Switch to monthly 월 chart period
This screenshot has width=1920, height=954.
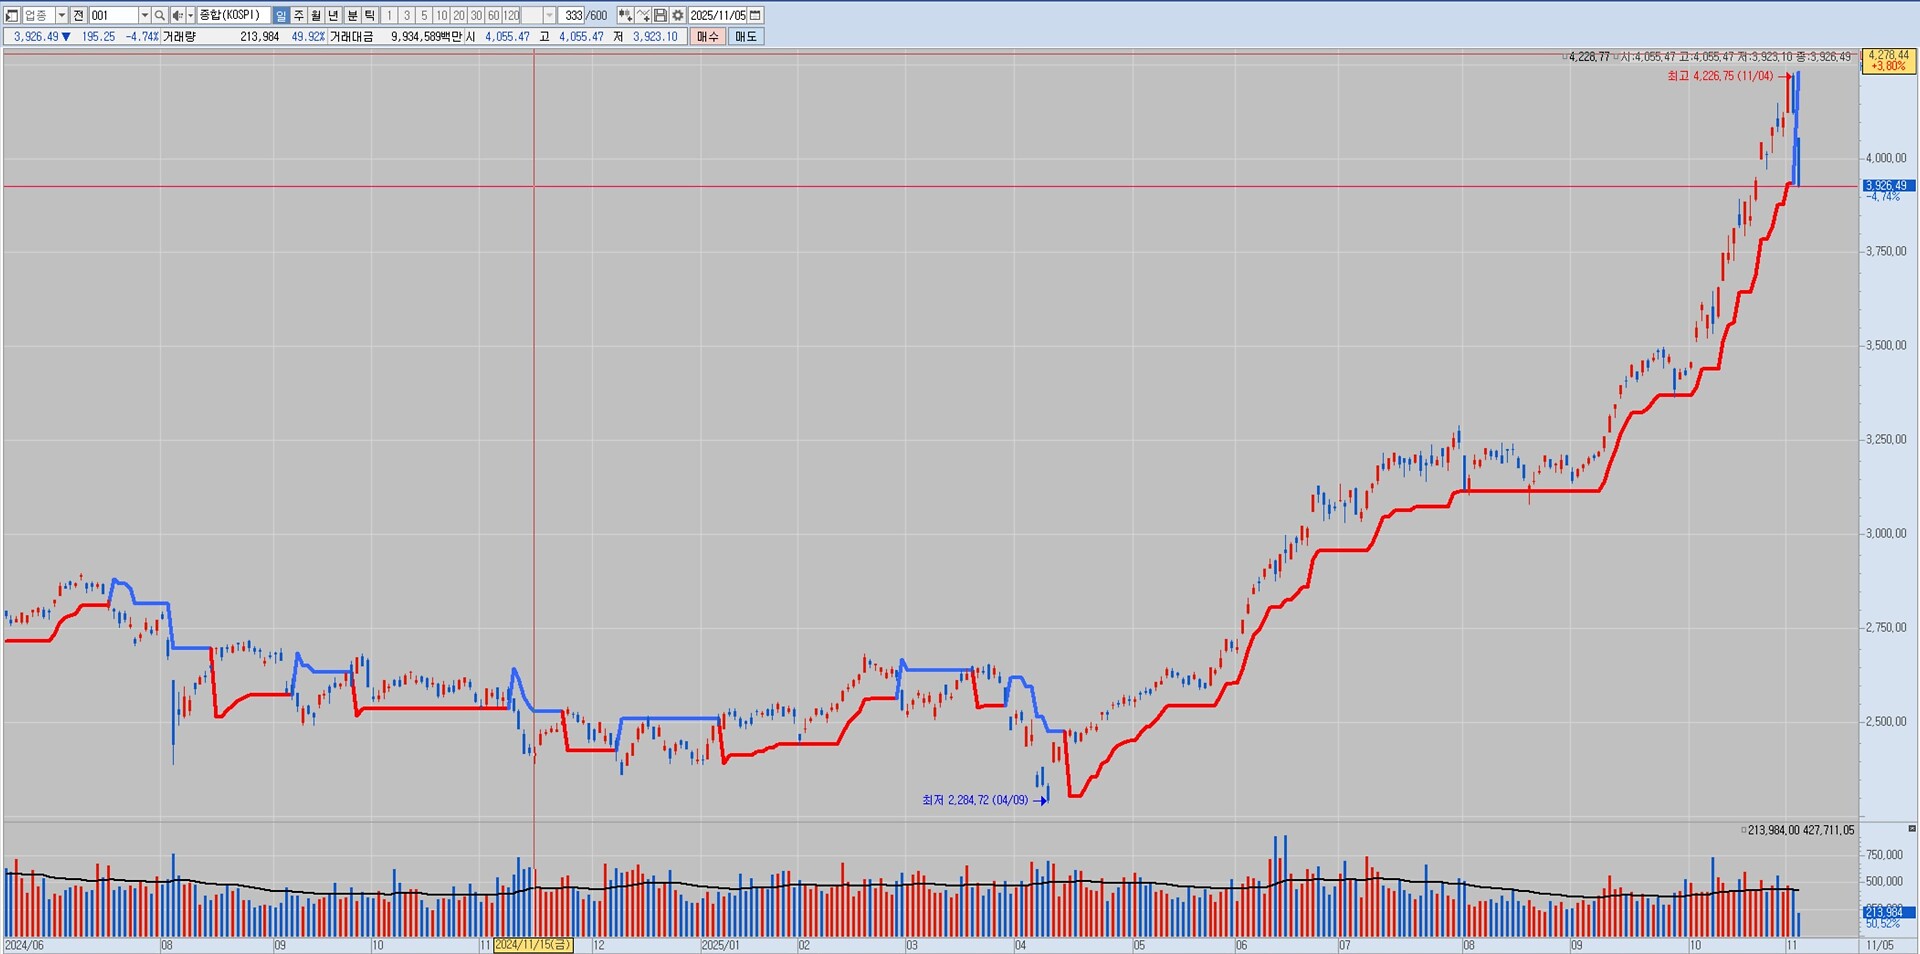[x=316, y=15]
